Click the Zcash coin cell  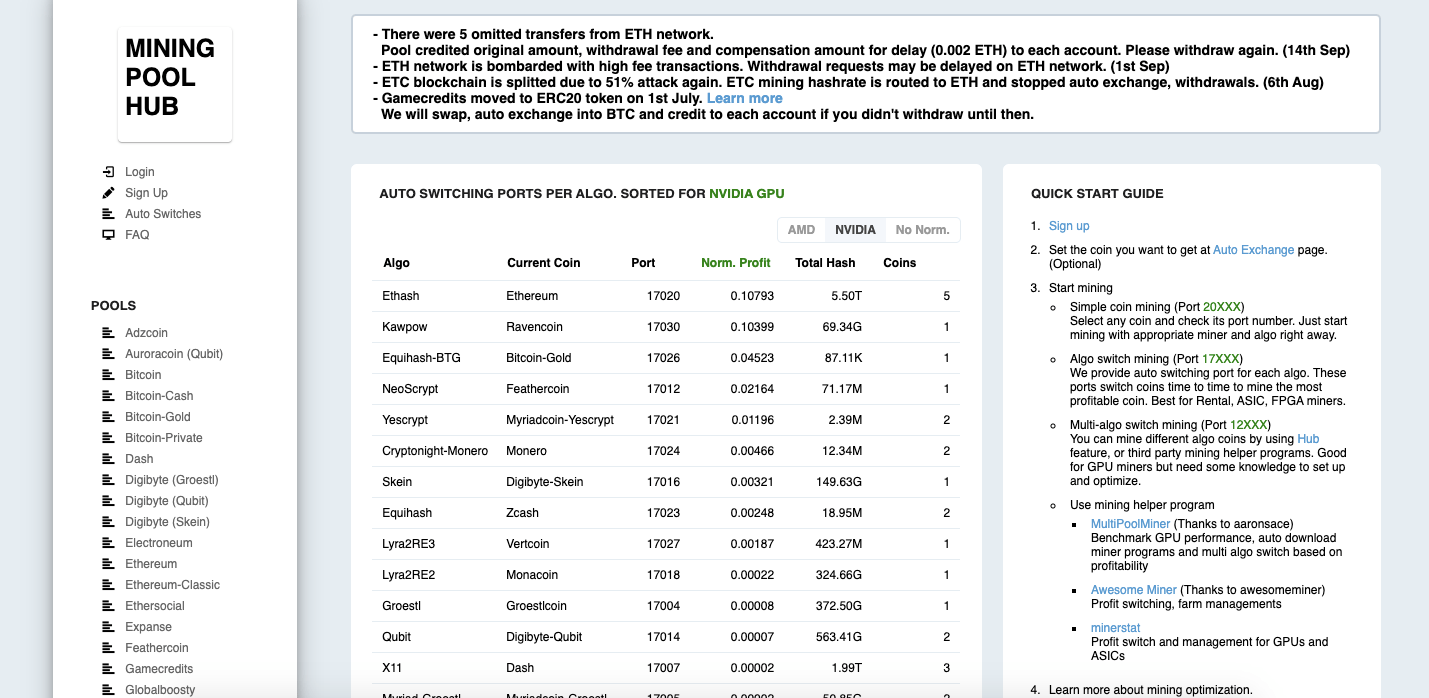click(x=522, y=513)
